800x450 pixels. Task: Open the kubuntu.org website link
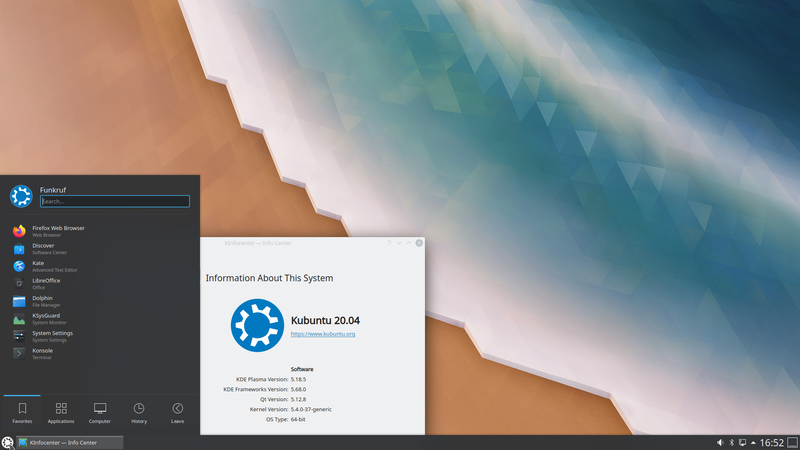[x=323, y=334]
